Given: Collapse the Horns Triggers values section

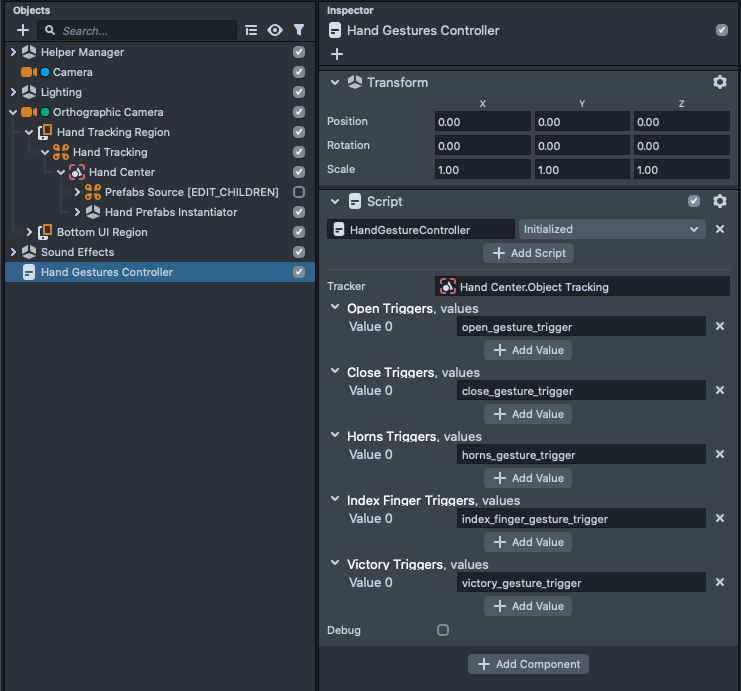Looking at the screenshot, I should [336, 436].
